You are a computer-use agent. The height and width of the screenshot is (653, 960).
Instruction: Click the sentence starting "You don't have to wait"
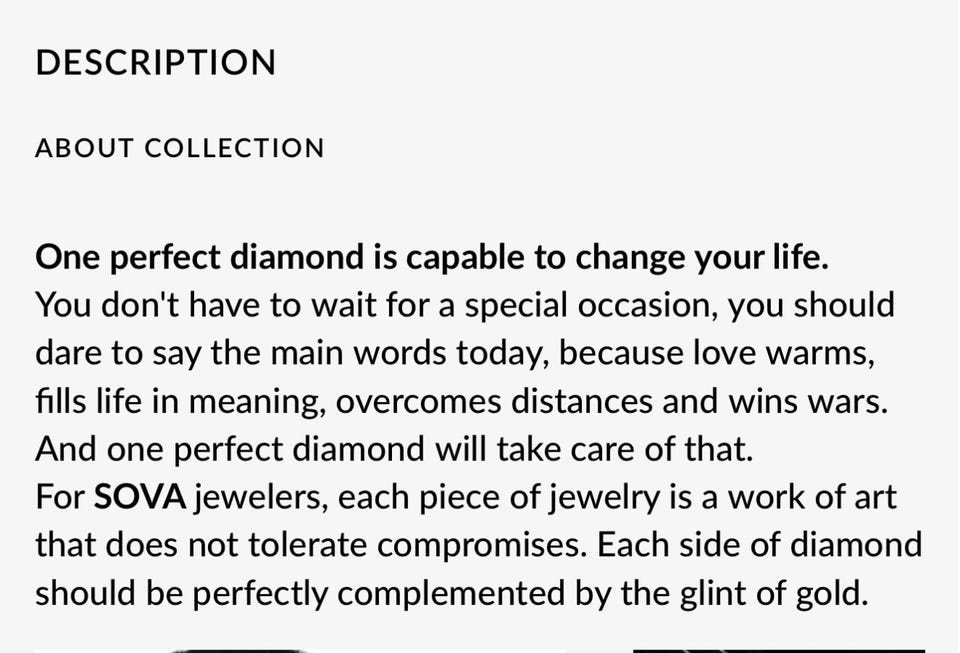[x=465, y=353]
